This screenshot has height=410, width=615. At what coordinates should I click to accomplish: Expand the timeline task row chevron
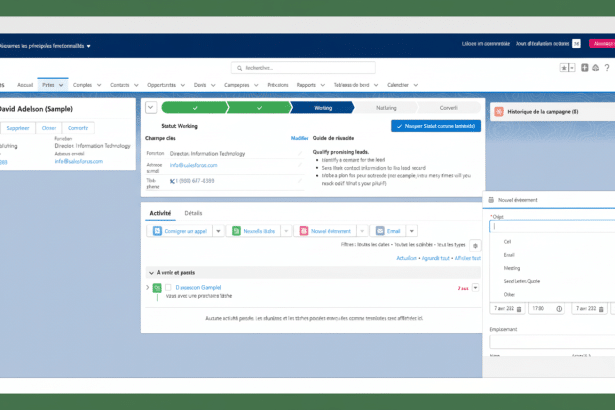pyautogui.click(x=148, y=288)
